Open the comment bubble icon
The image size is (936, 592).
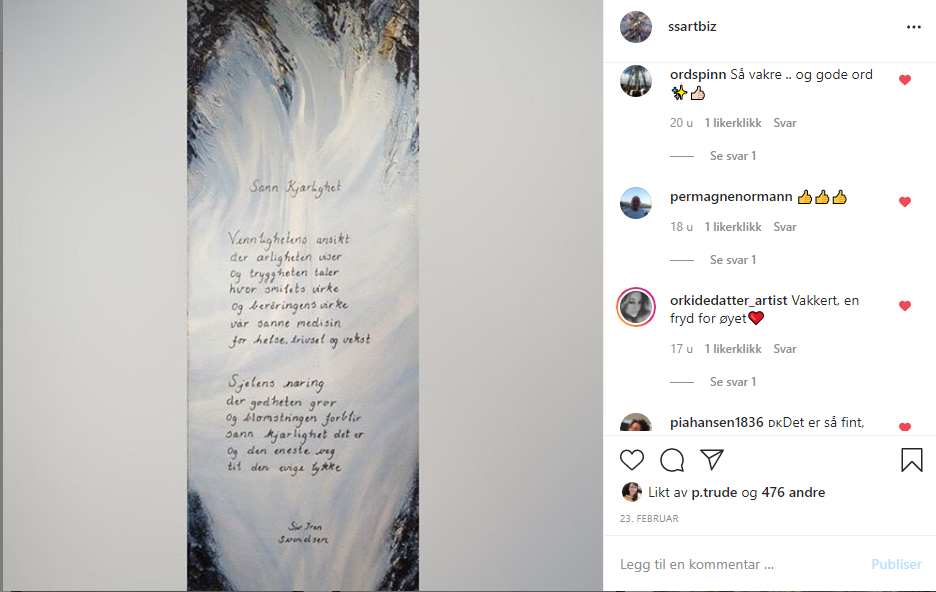pyautogui.click(x=672, y=460)
